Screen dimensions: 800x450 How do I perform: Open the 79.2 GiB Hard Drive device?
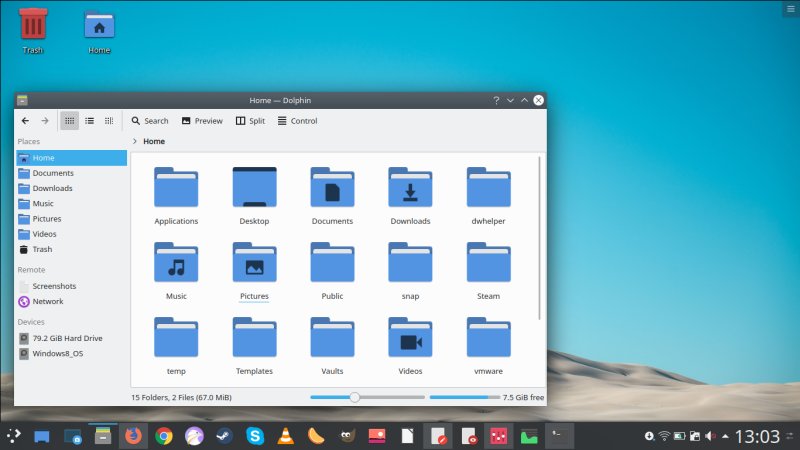point(67,338)
